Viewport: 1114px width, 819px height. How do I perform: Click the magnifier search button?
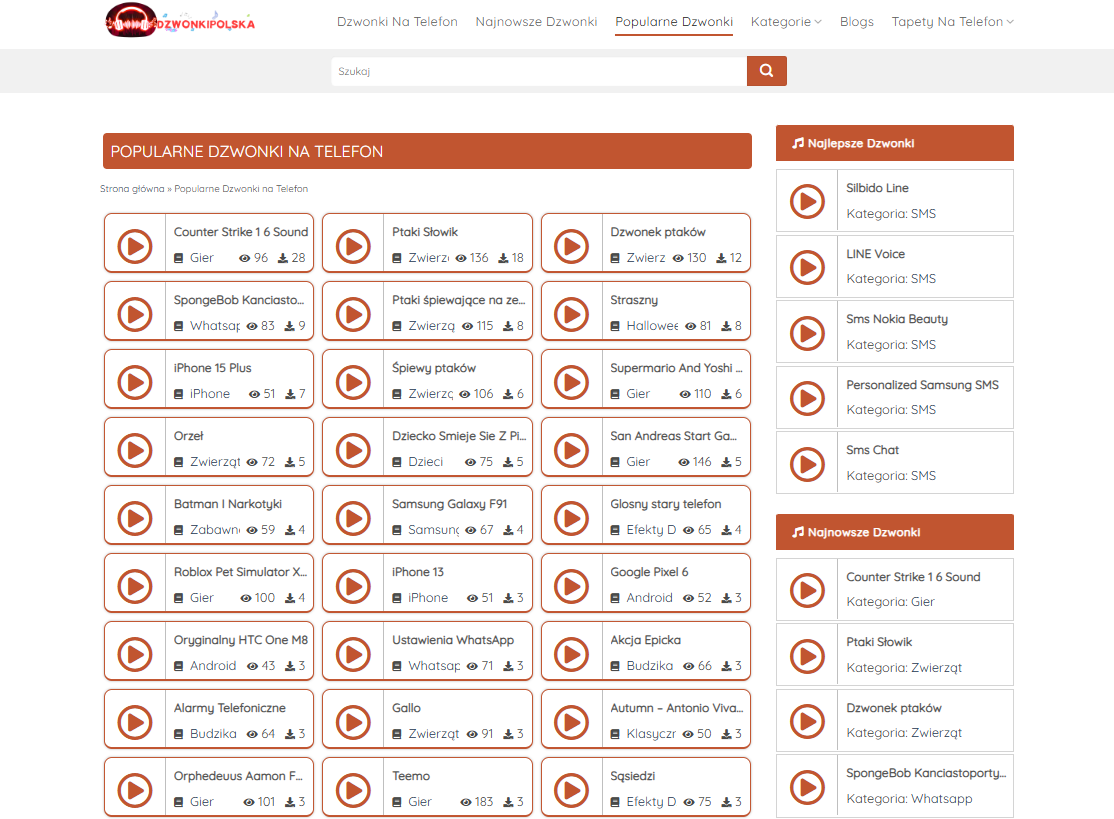point(766,71)
